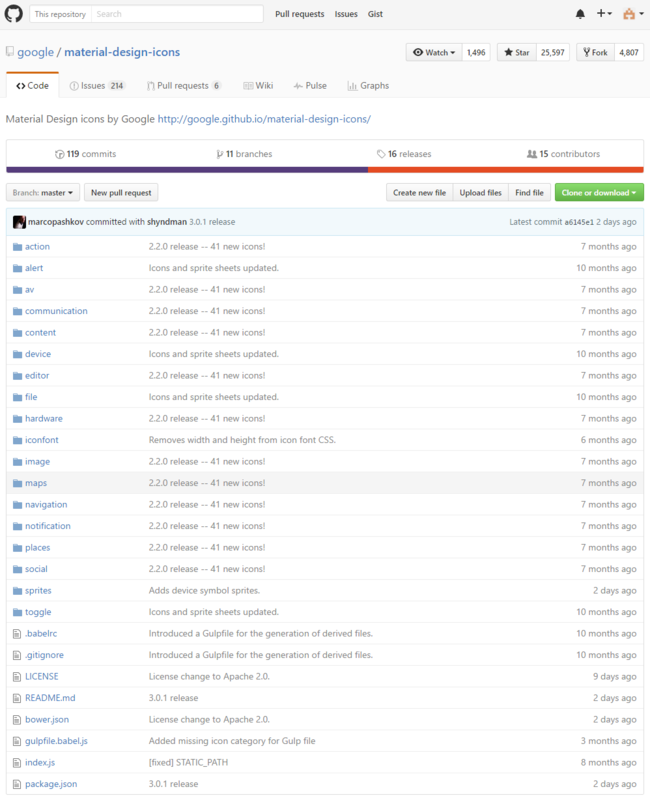Expand the Clone or download dropdown
The width and height of the screenshot is (650, 800).
(x=599, y=193)
